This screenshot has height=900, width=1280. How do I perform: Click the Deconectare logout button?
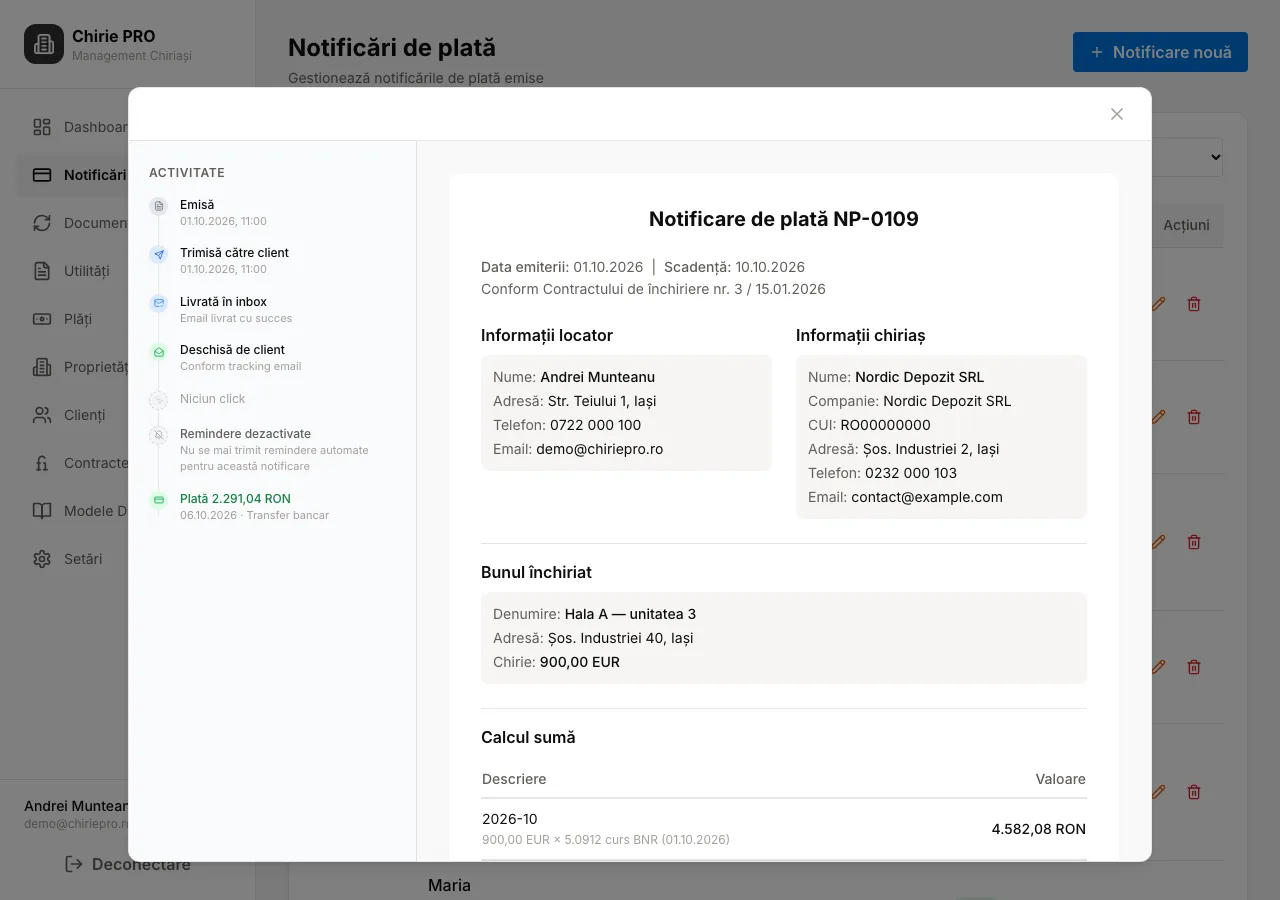[x=128, y=864]
